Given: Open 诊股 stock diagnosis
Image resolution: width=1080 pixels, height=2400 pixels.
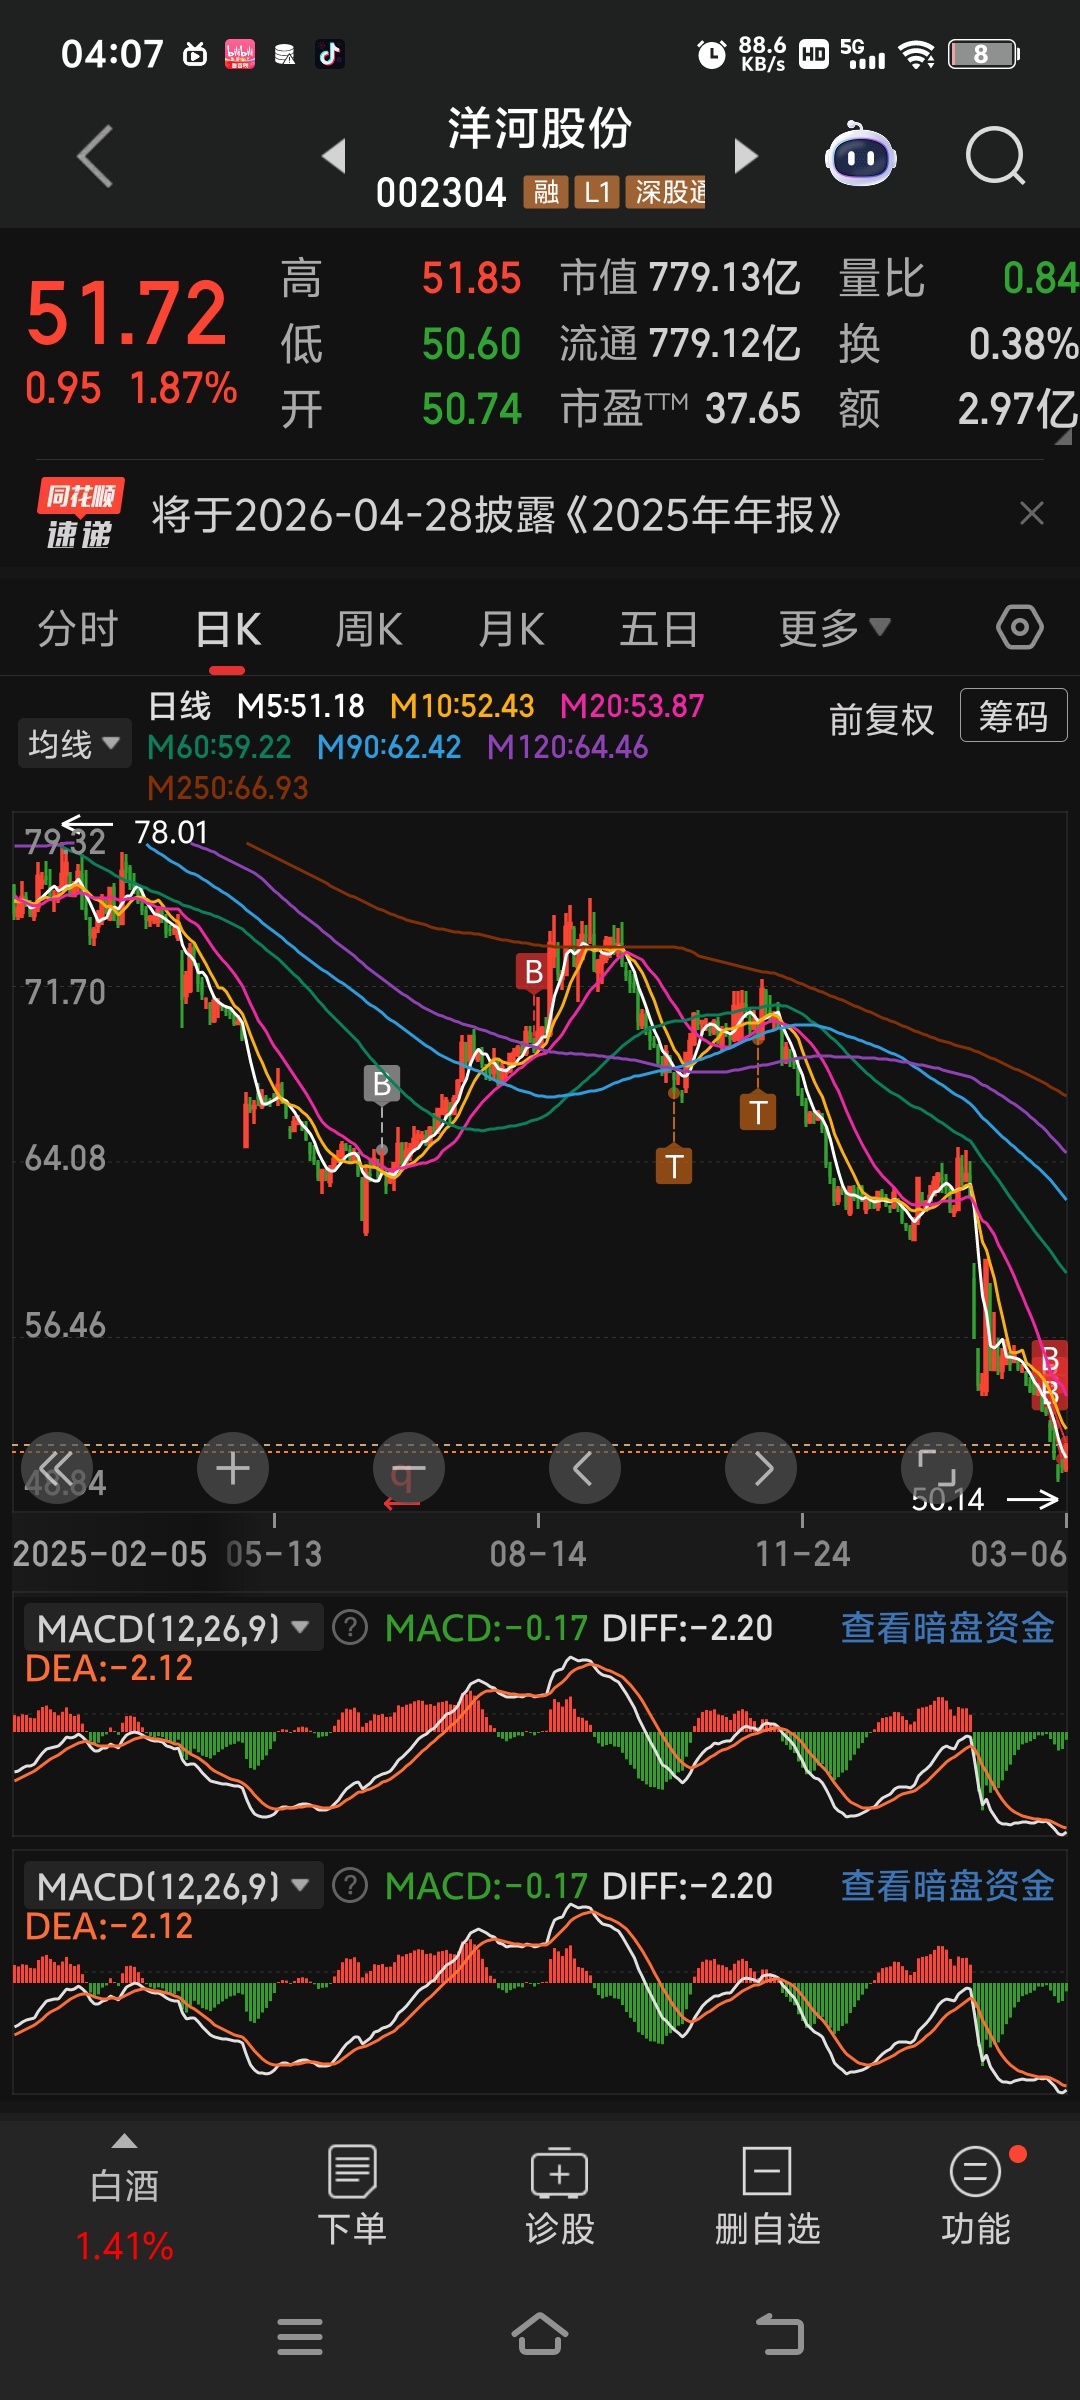Looking at the screenshot, I should (x=560, y=2198).
